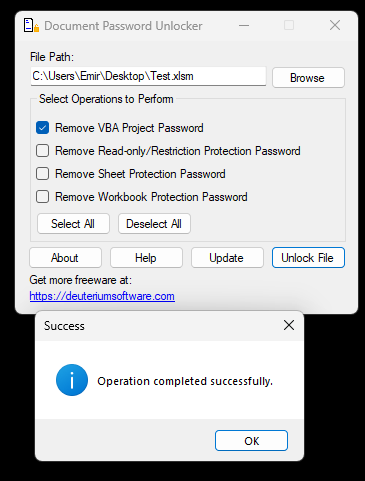This screenshot has height=481, width=365.
Task: Browse for a file to unlock
Action: pos(308,78)
